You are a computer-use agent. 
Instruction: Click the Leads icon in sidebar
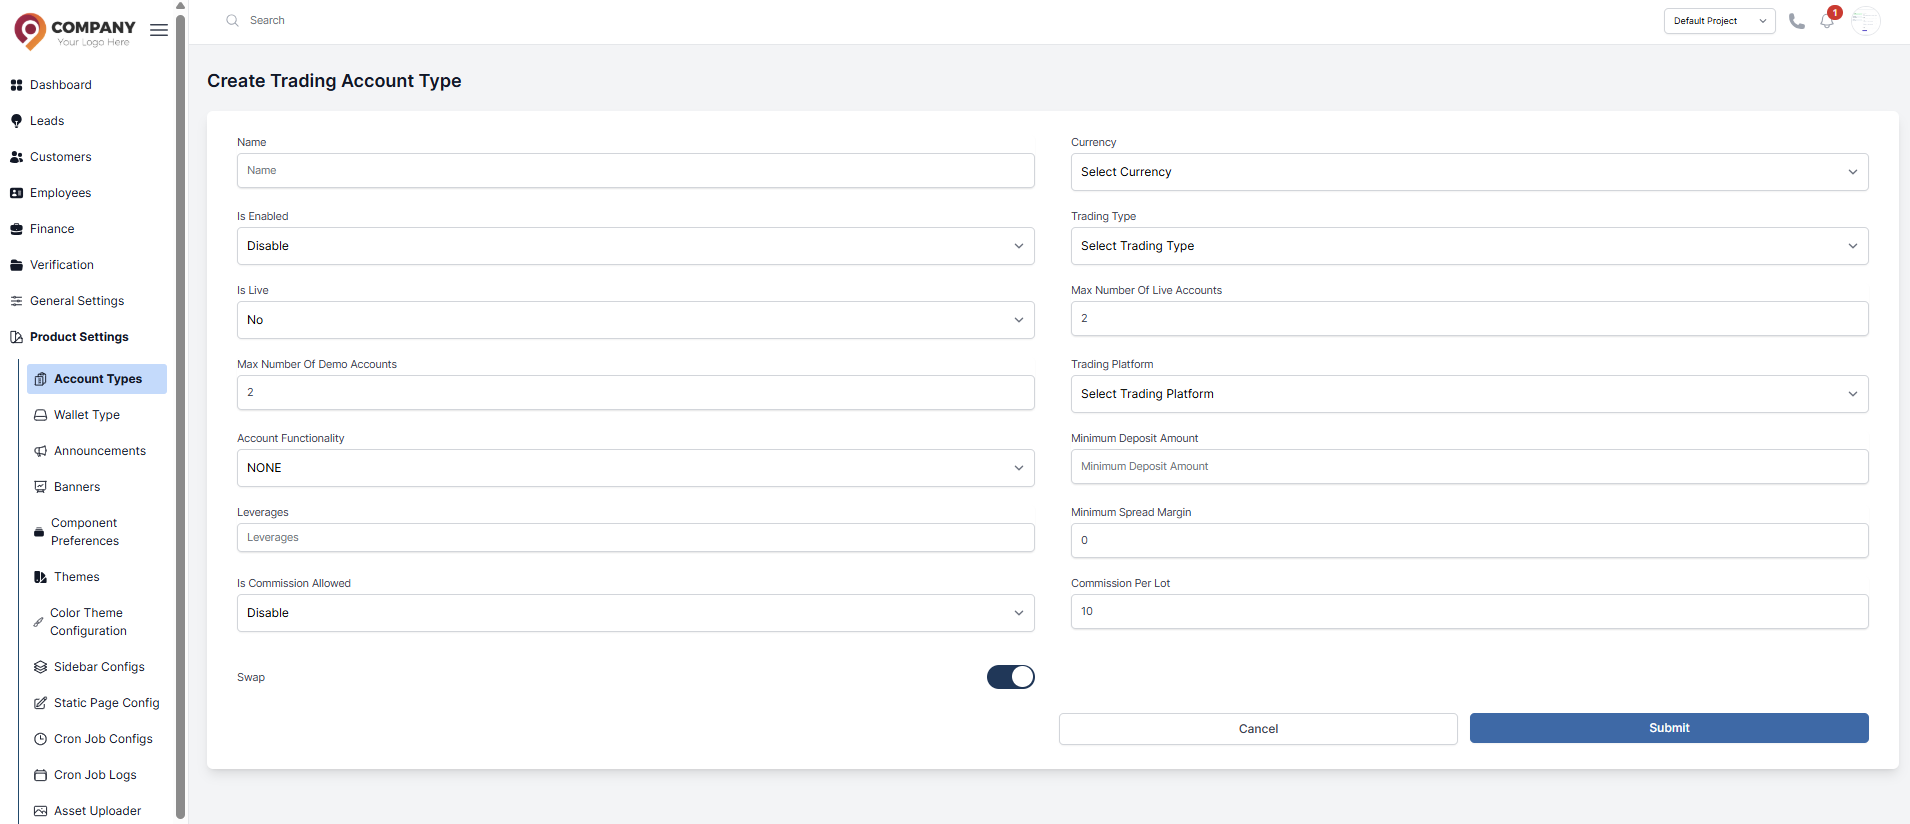point(16,121)
